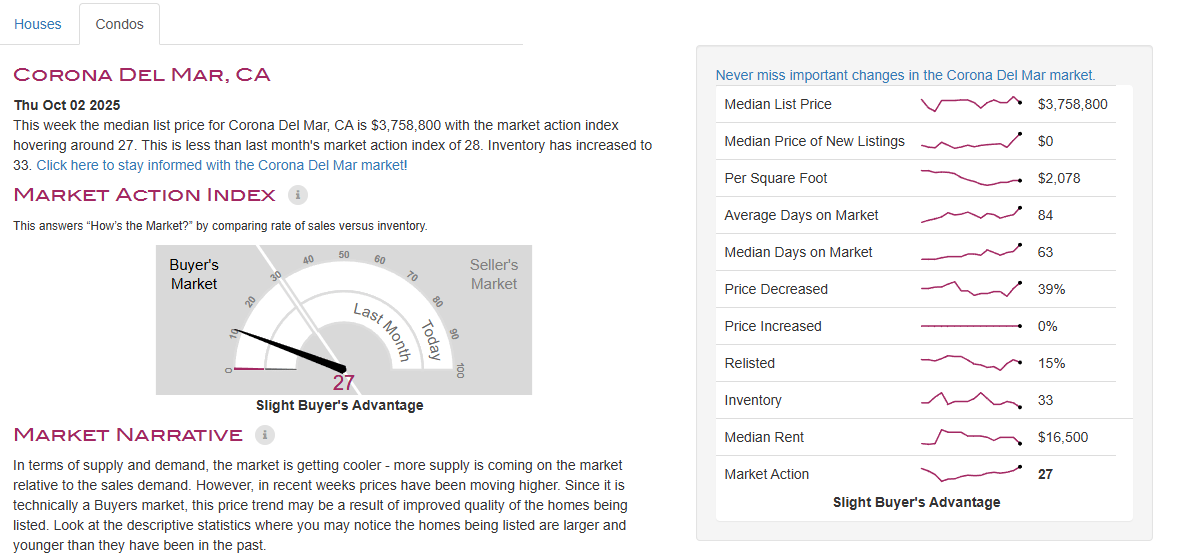1179x553 pixels.
Task: Switch to the Houses tab
Action: [38, 24]
